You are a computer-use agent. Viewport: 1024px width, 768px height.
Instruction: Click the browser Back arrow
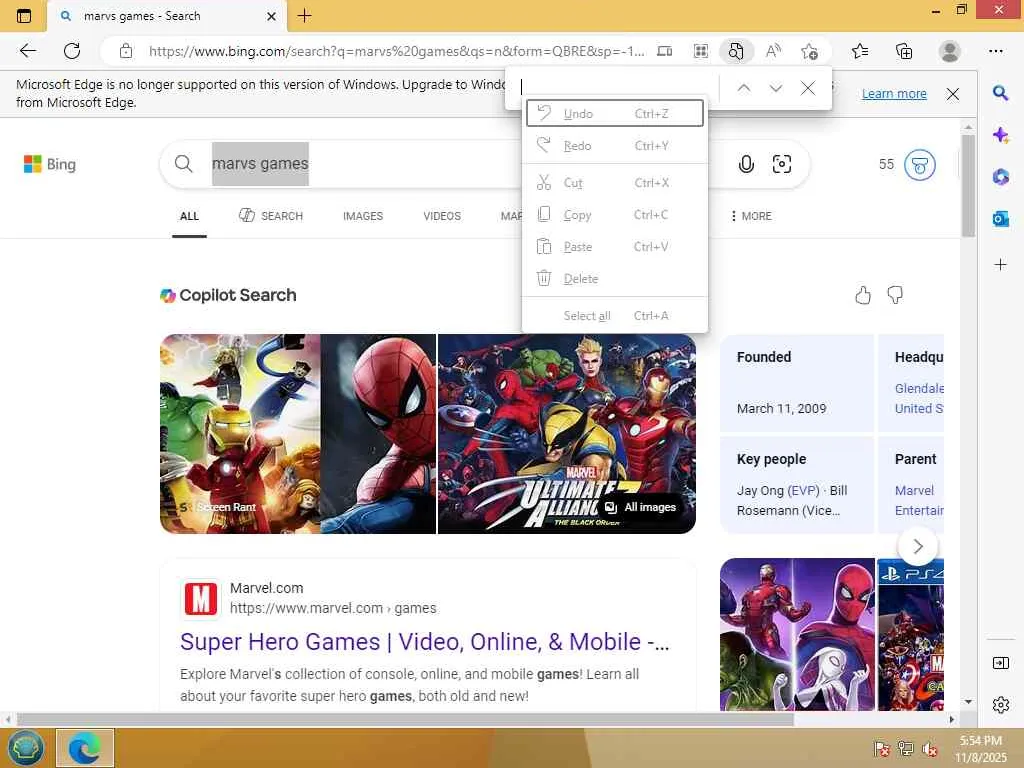point(27,51)
